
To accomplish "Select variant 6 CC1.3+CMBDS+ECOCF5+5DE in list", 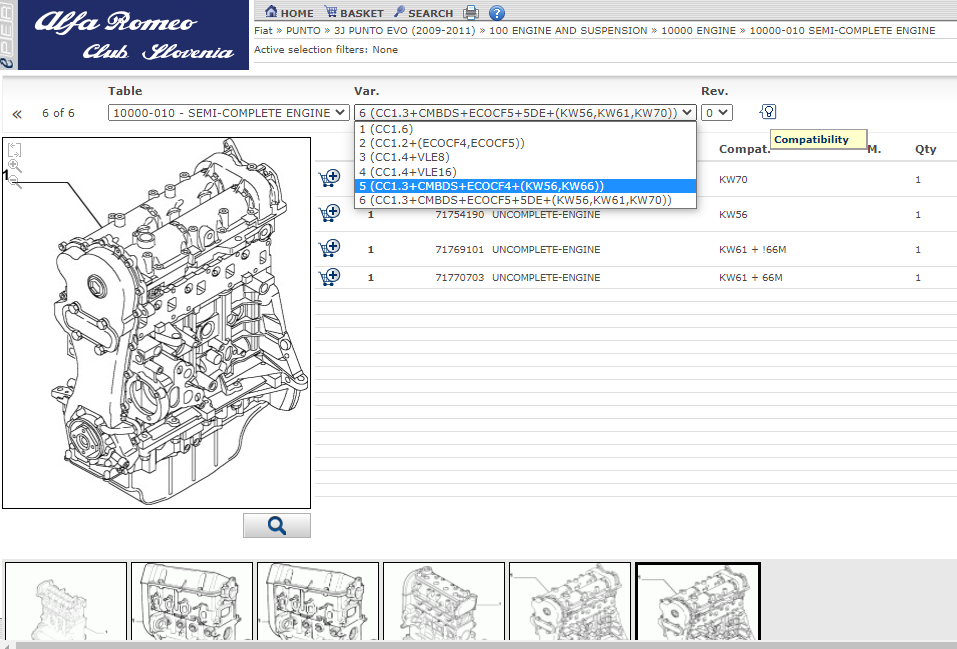I will (x=525, y=200).
